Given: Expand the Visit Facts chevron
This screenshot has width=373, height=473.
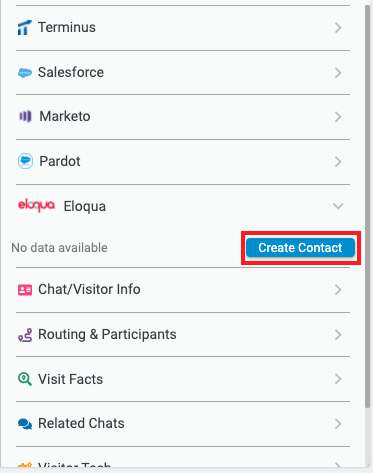Looking at the screenshot, I should click(x=338, y=379).
